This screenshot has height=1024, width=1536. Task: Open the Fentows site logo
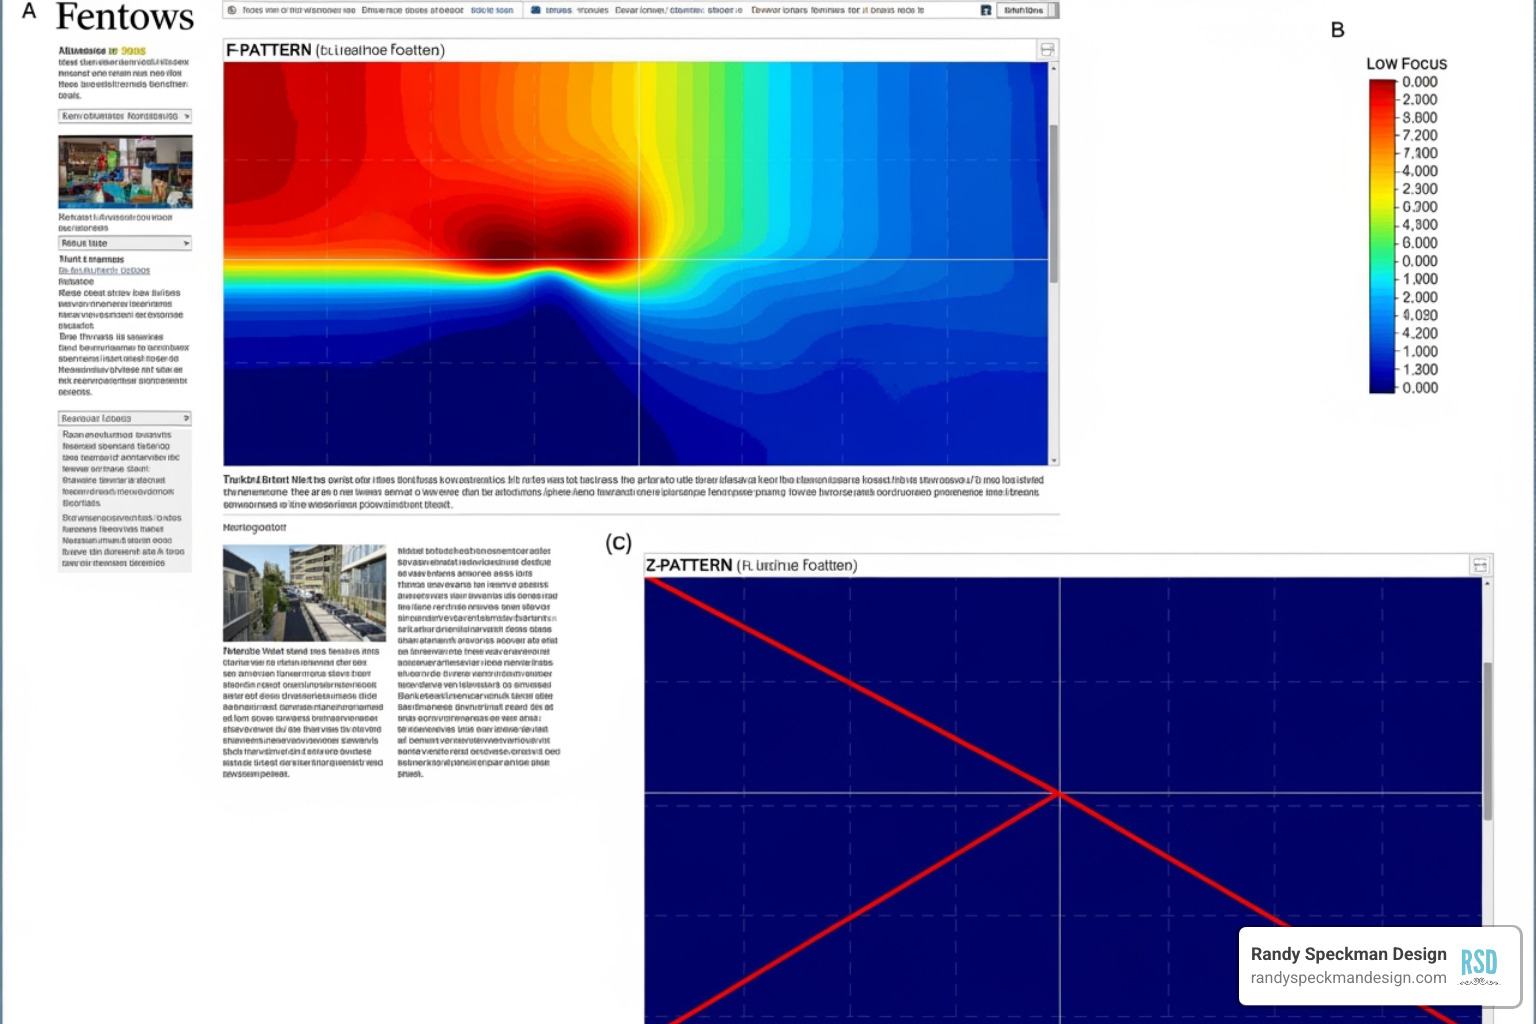pyautogui.click(x=124, y=17)
